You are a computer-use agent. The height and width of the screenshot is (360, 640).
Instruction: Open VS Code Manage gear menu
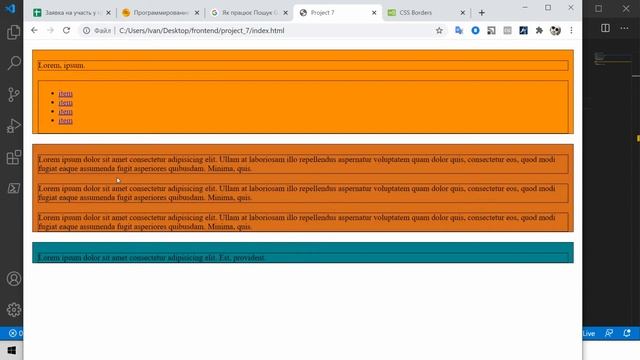13,310
